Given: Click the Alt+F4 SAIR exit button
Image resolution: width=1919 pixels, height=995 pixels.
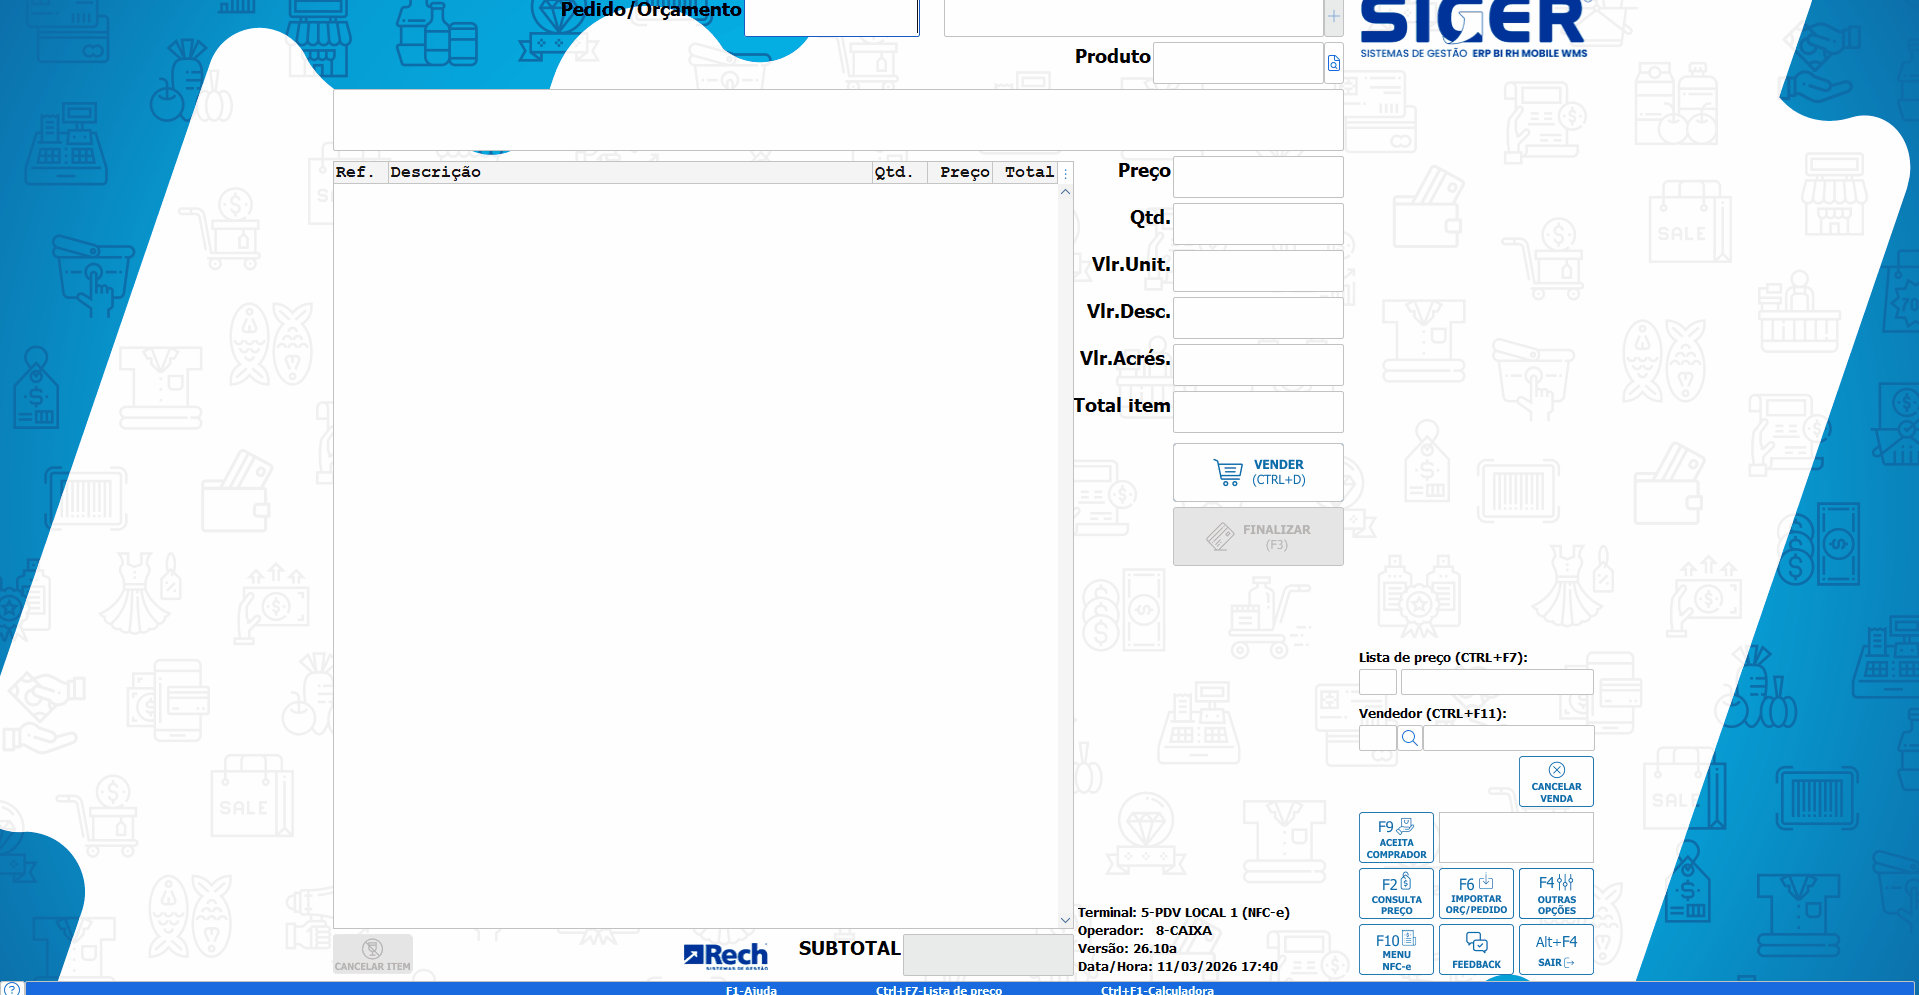Looking at the screenshot, I should tap(1556, 950).
